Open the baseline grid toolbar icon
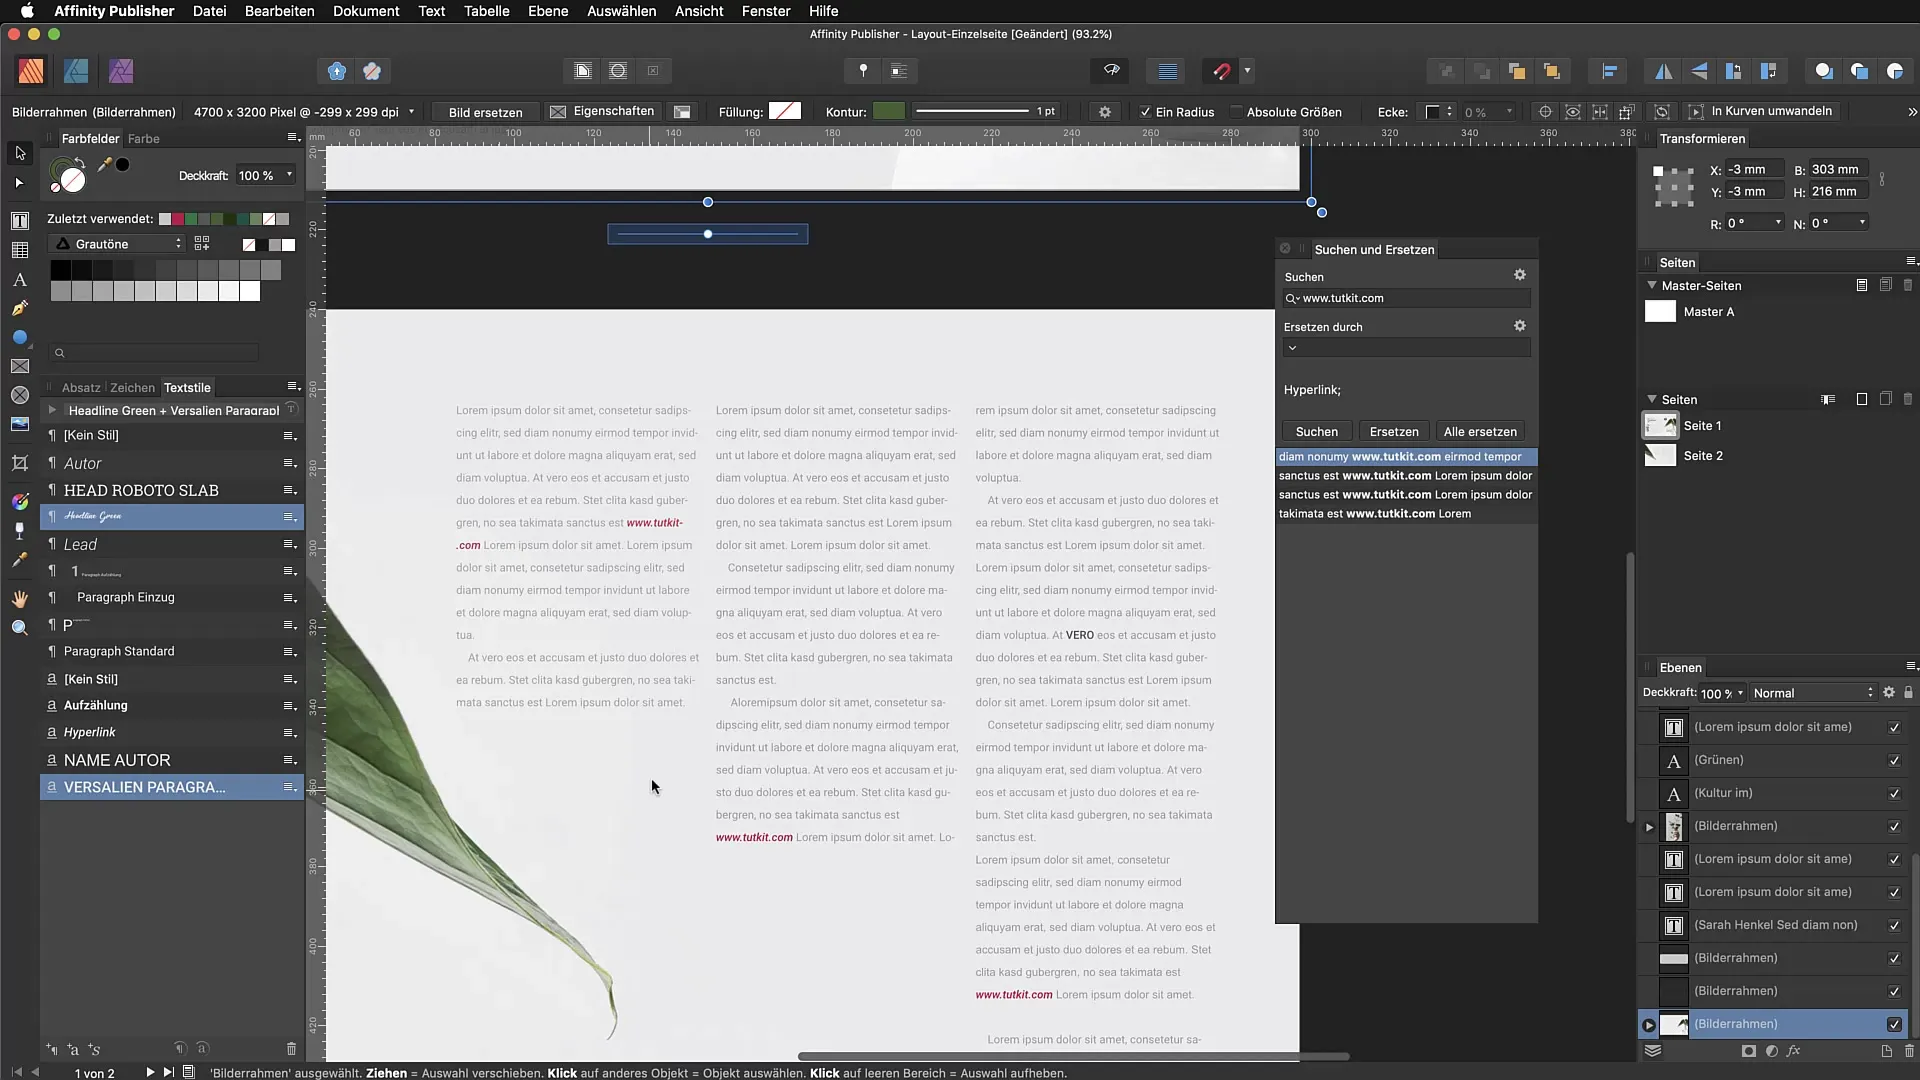 coord(1167,71)
